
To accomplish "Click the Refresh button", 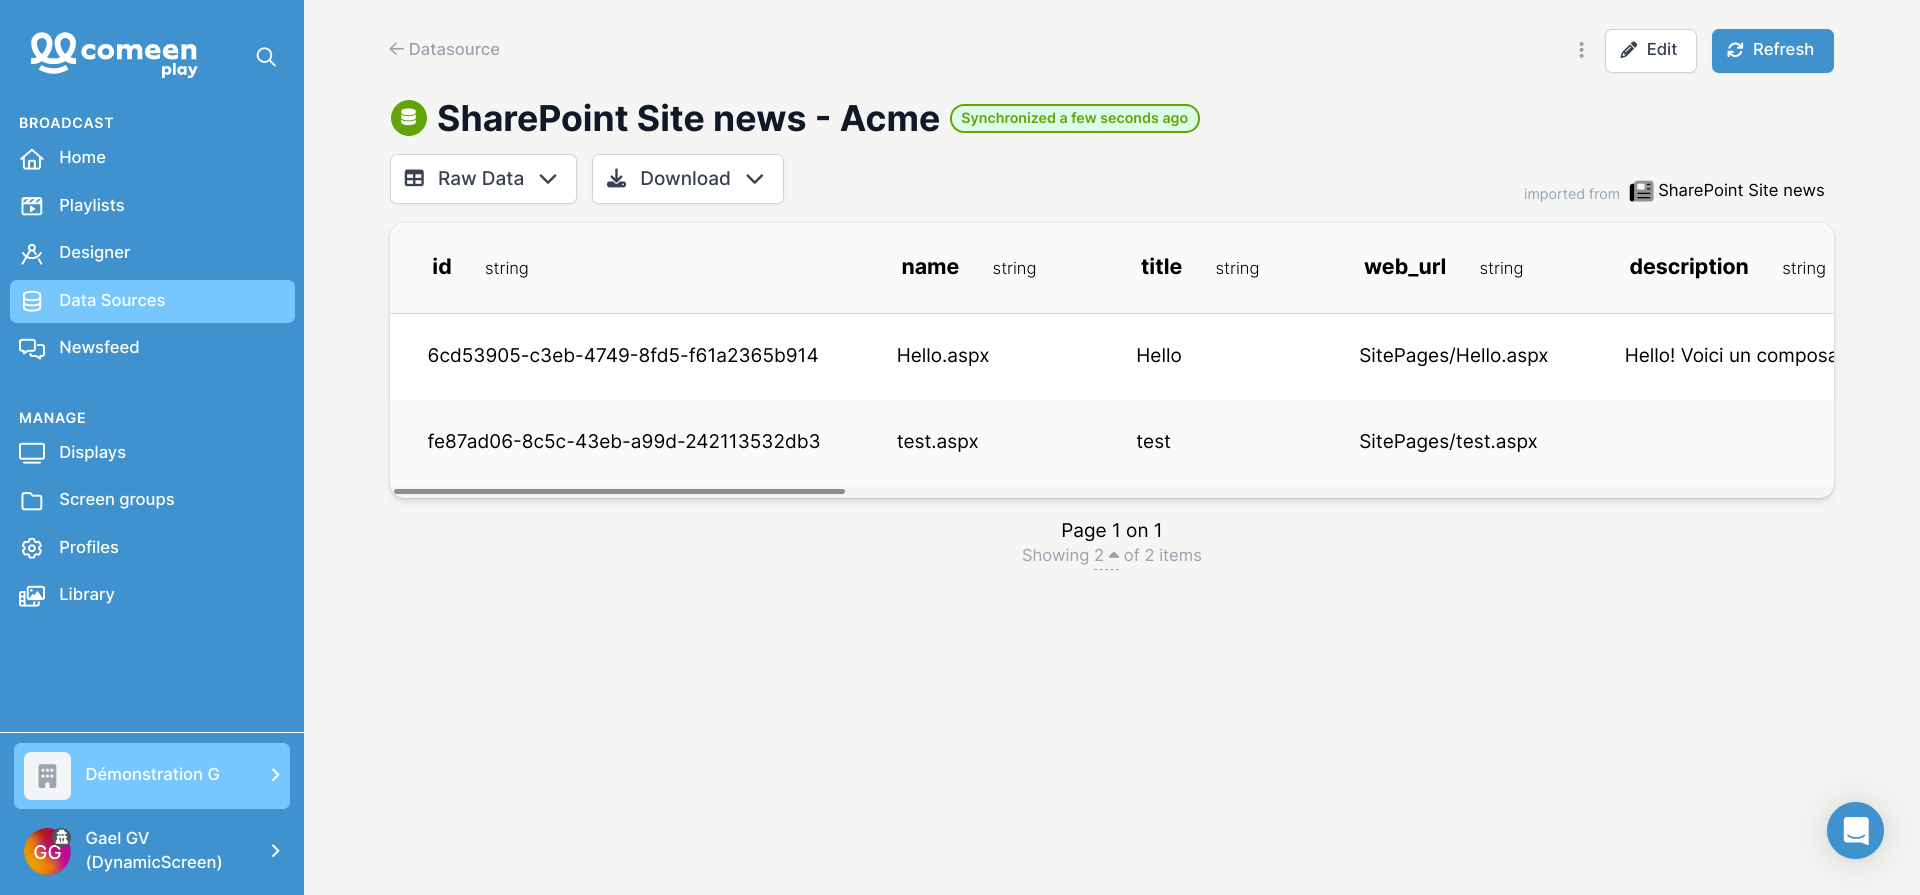I will (x=1772, y=50).
